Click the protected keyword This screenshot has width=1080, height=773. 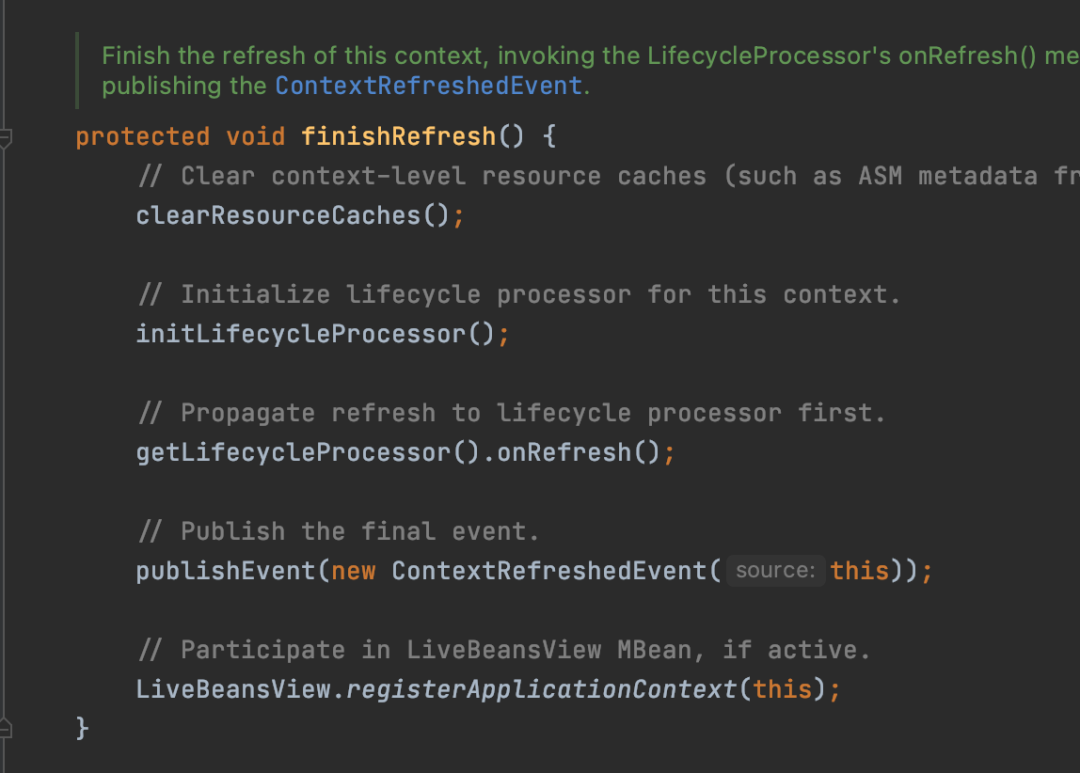(143, 136)
